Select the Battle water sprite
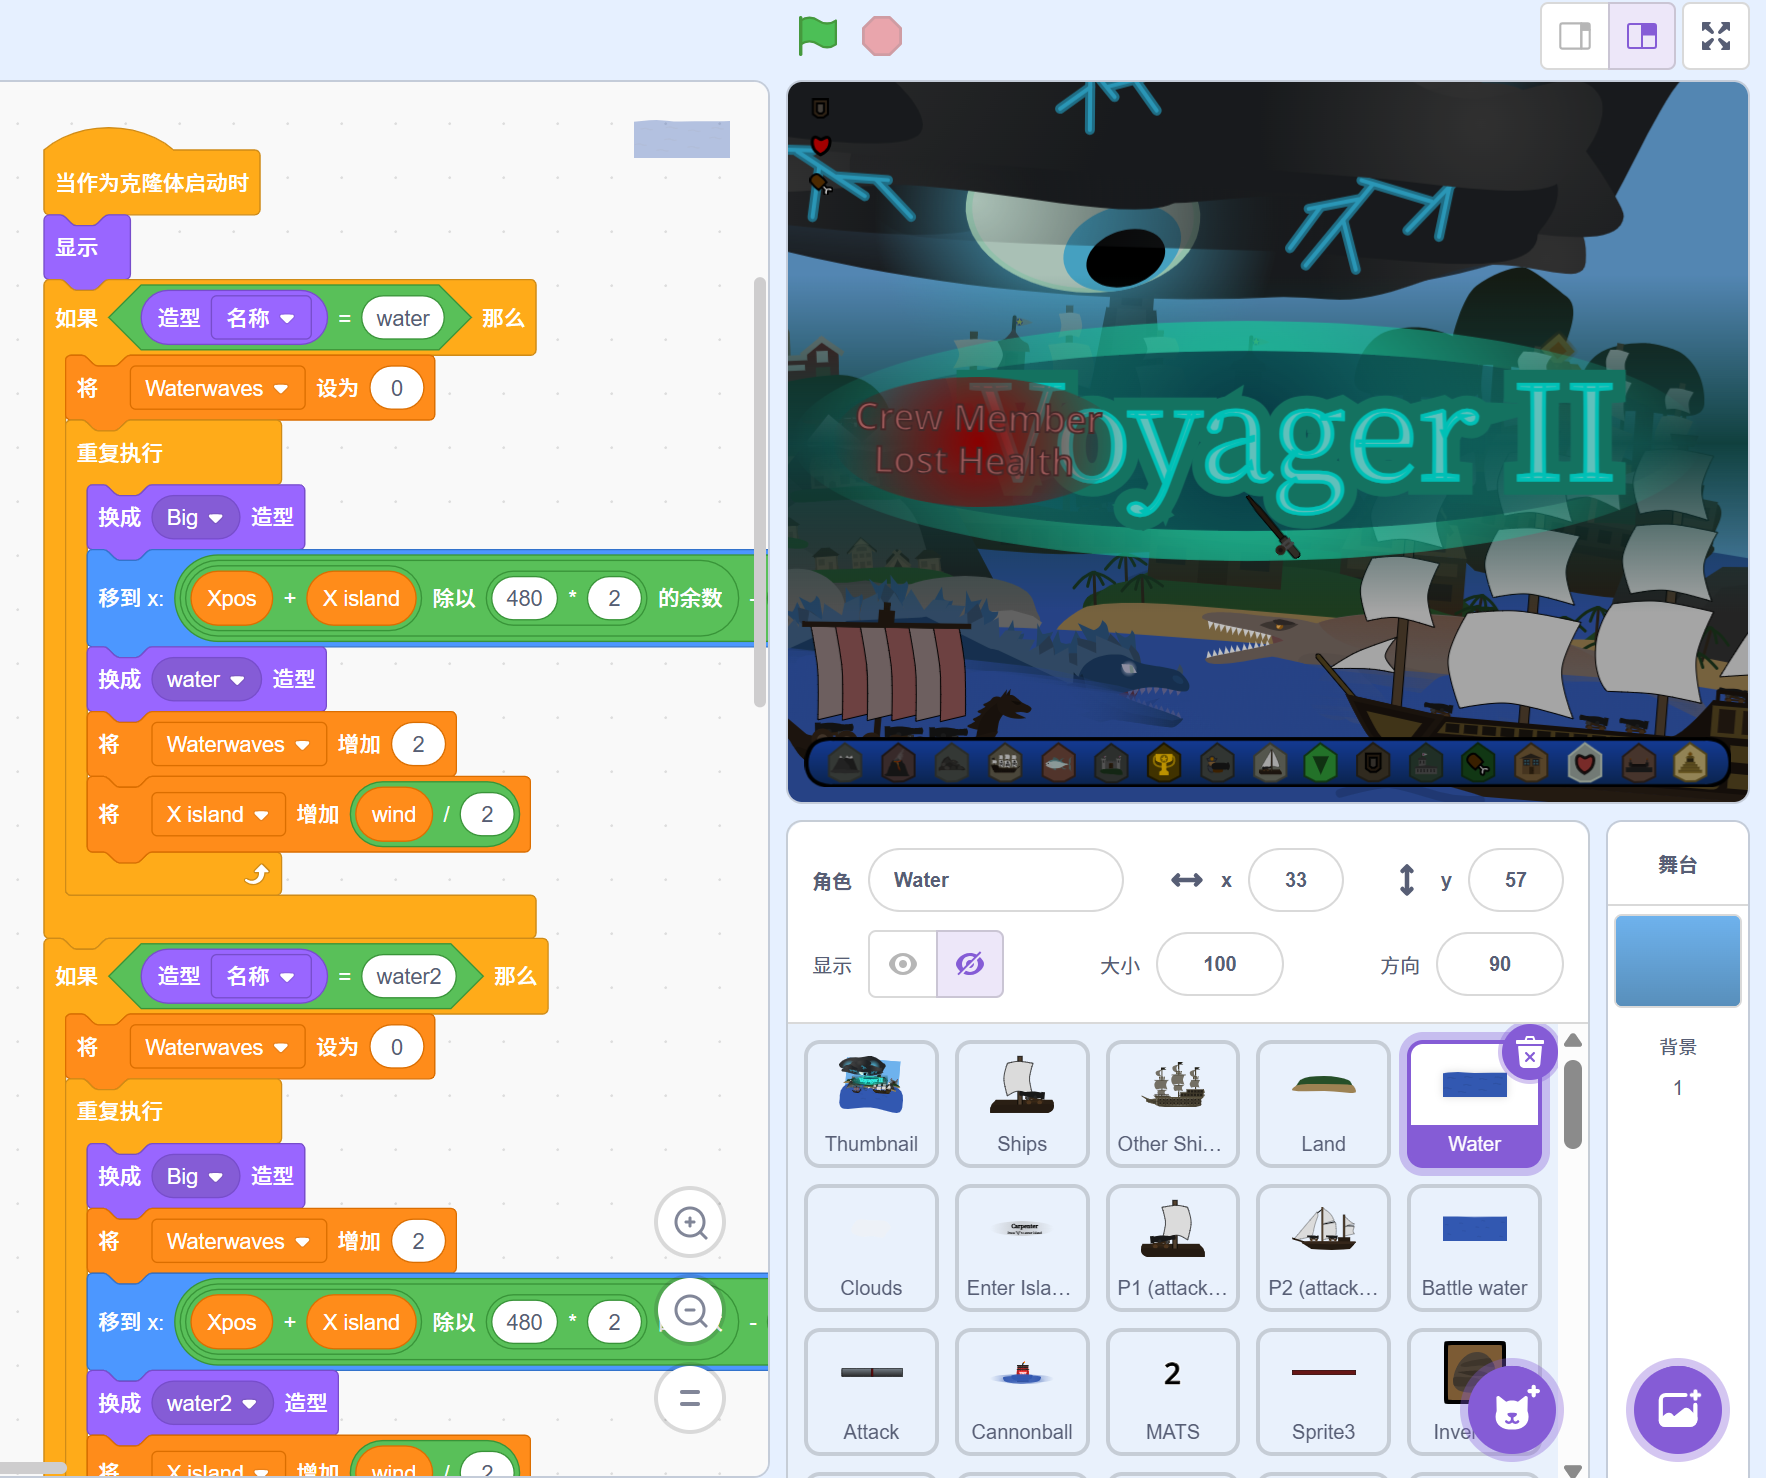 tap(1473, 1247)
